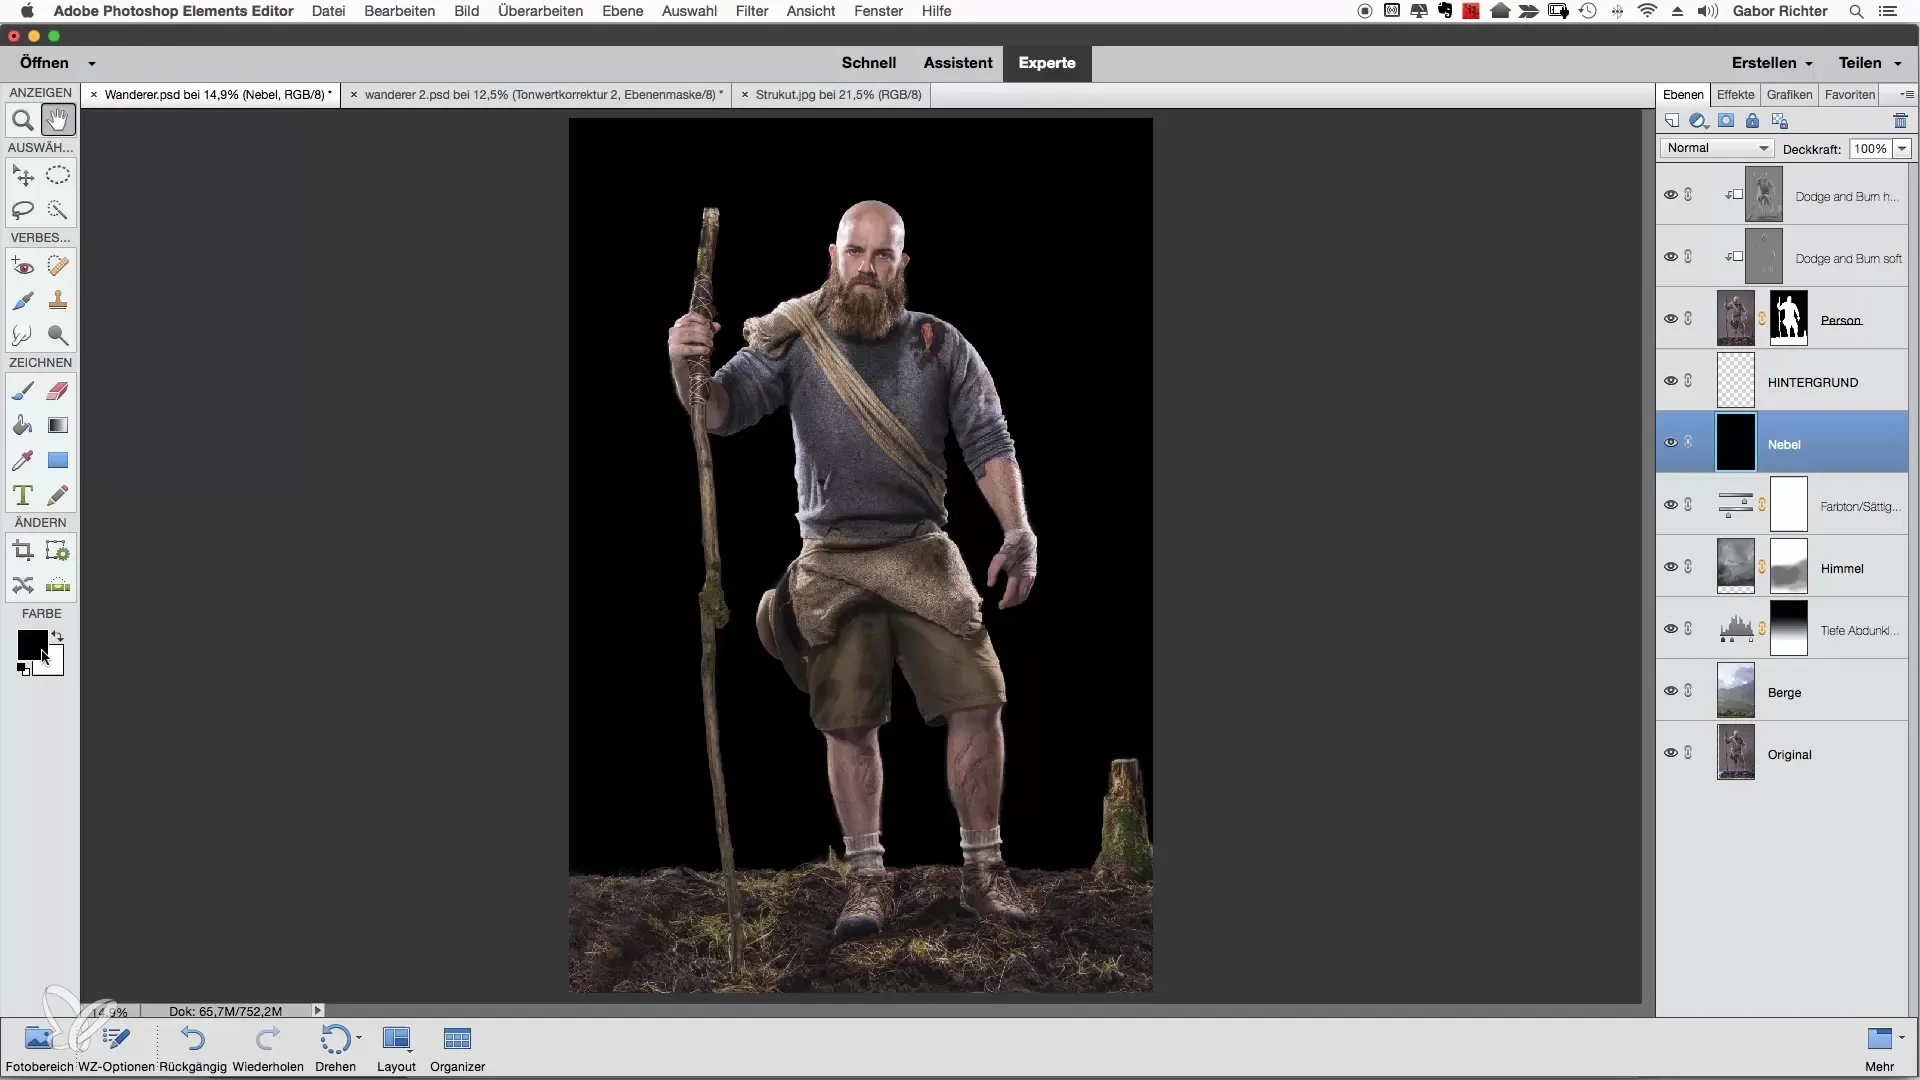The height and width of the screenshot is (1080, 1920).
Task: Select the Zoom tool in the toolbox
Action: pos(22,121)
